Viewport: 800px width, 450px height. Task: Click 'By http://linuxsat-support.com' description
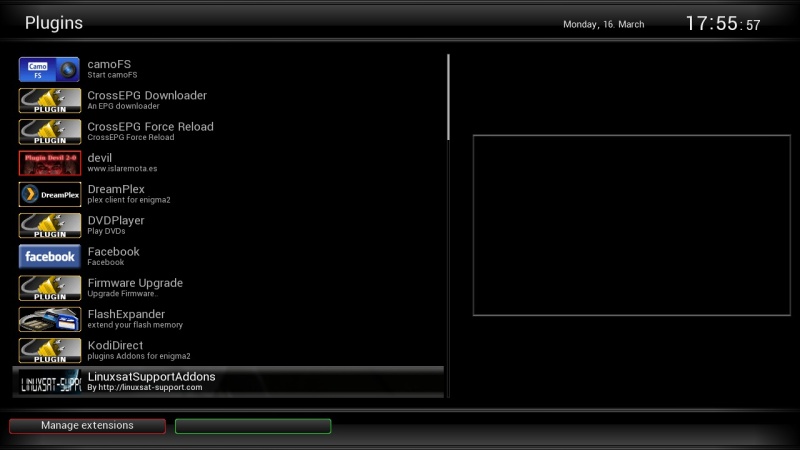(145, 387)
